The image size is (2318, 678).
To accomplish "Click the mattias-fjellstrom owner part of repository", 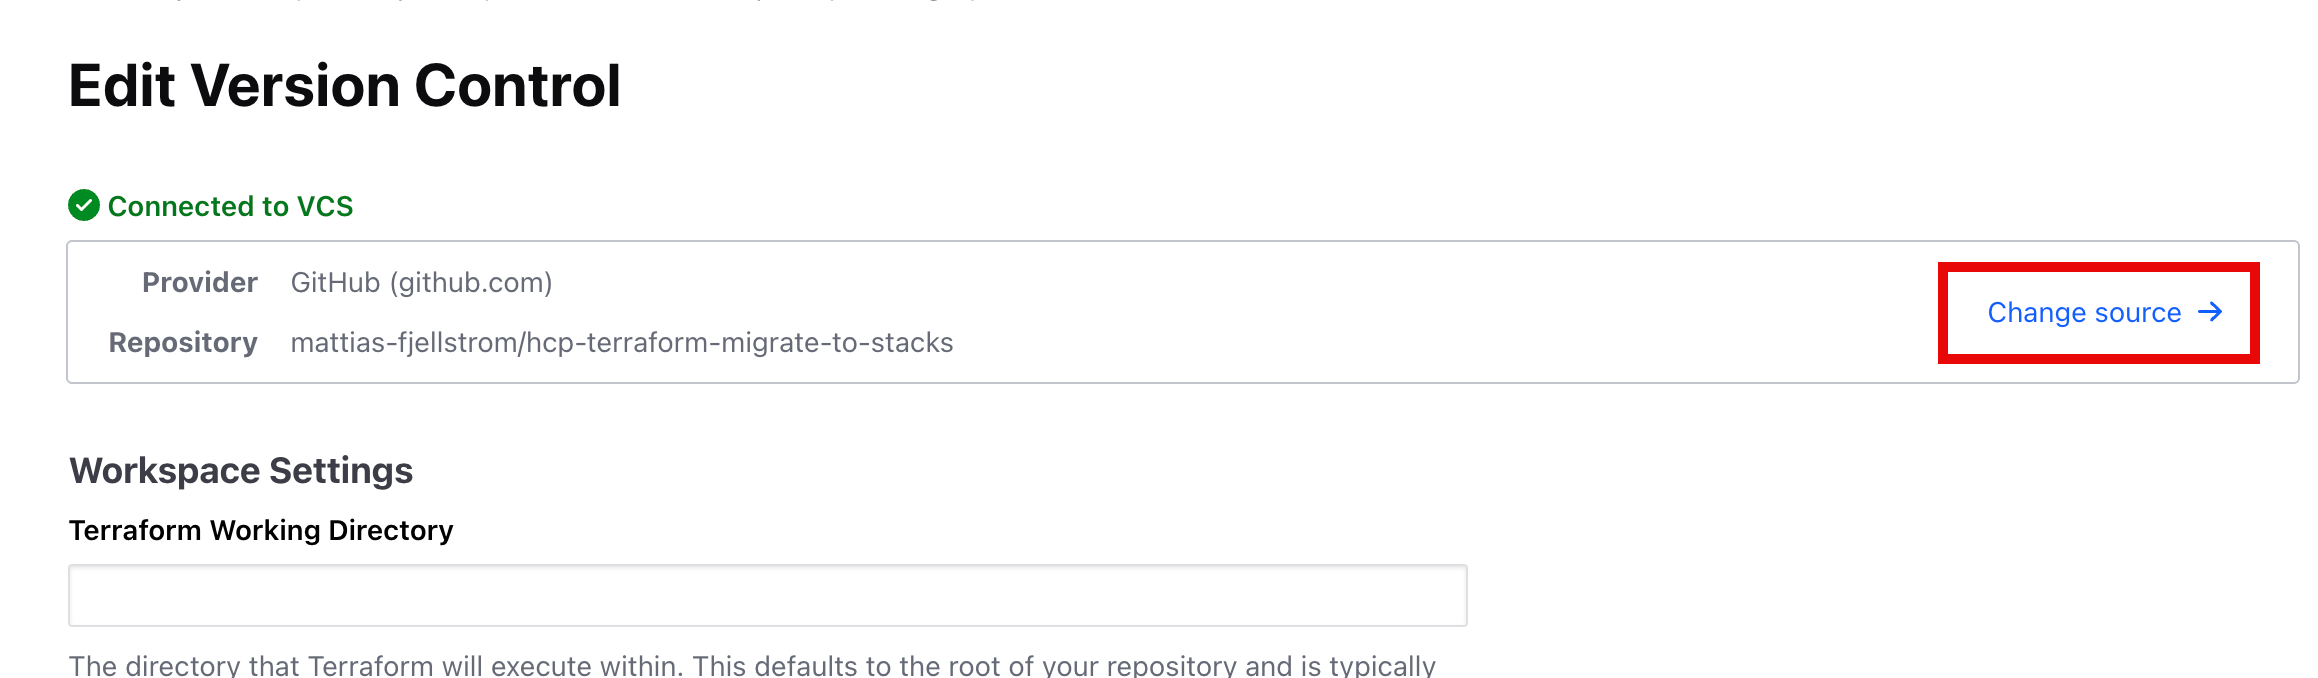I will pos(404,343).
